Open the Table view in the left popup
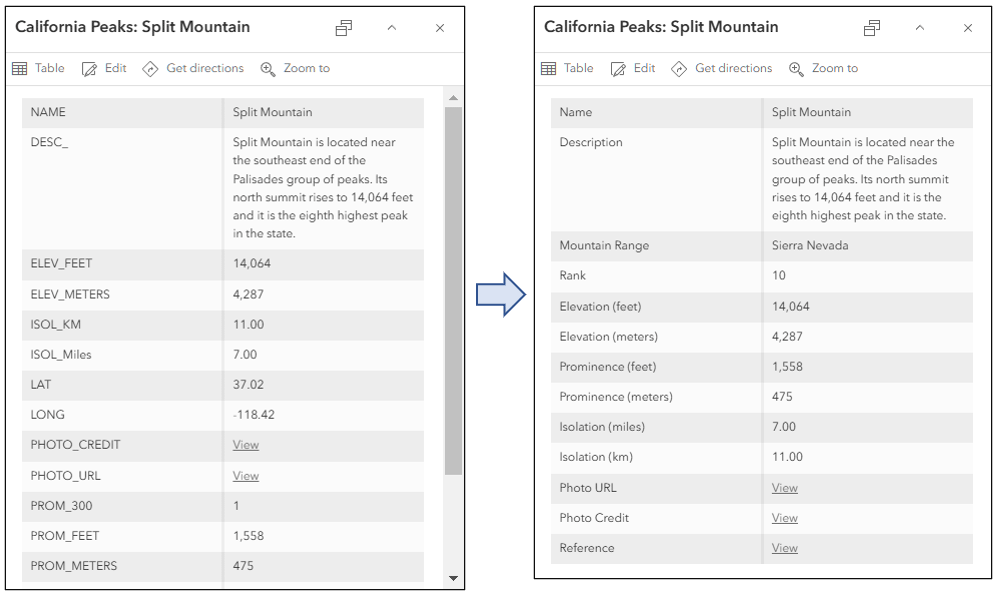The height and width of the screenshot is (594, 996). point(37,68)
